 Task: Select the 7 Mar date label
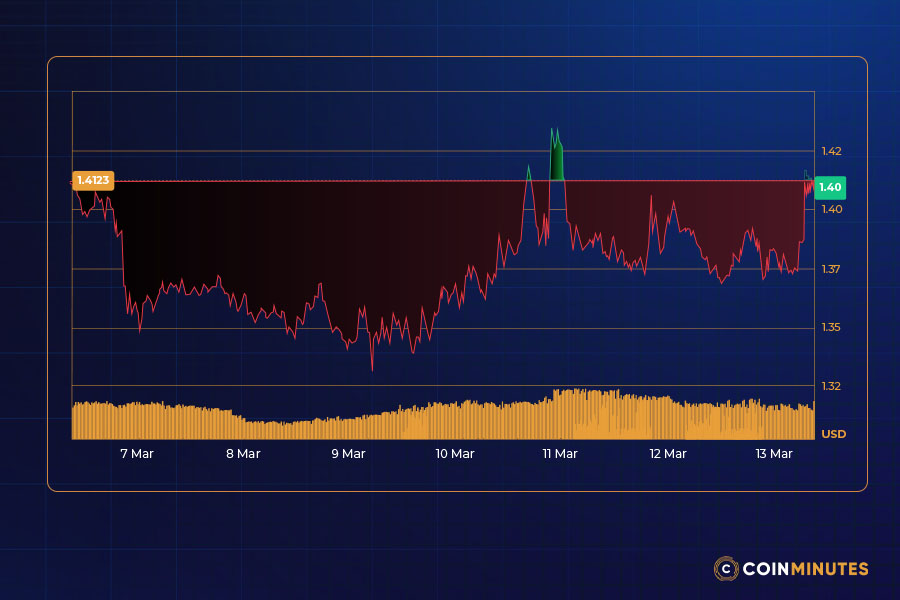pyautogui.click(x=137, y=454)
